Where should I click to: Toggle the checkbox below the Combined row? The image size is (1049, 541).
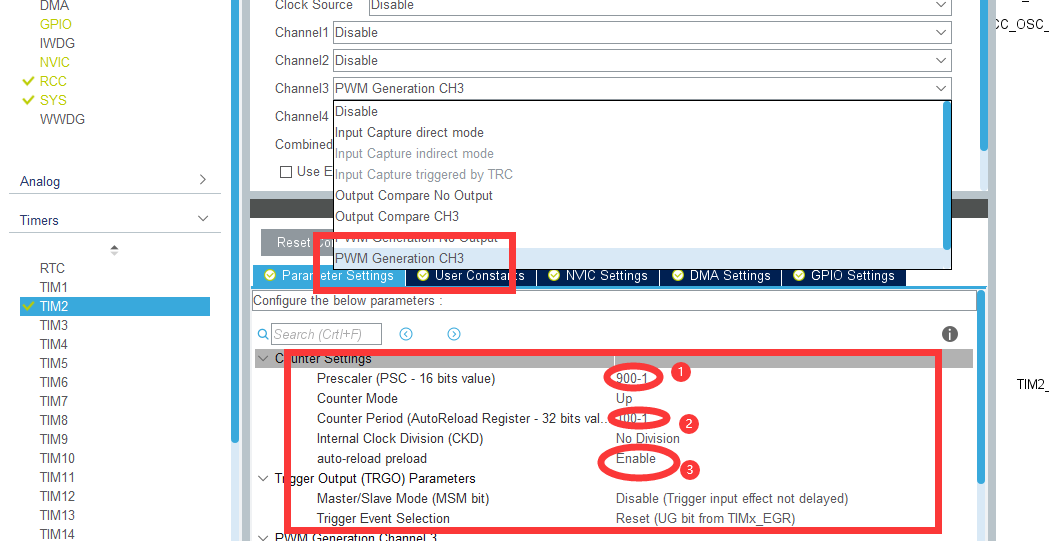286,172
